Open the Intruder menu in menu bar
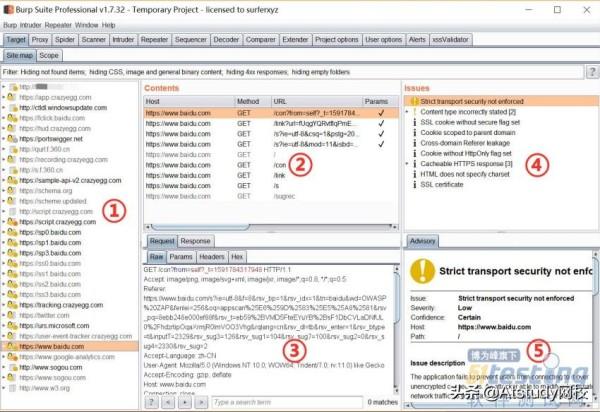This screenshot has width=600, height=412. tap(31, 25)
